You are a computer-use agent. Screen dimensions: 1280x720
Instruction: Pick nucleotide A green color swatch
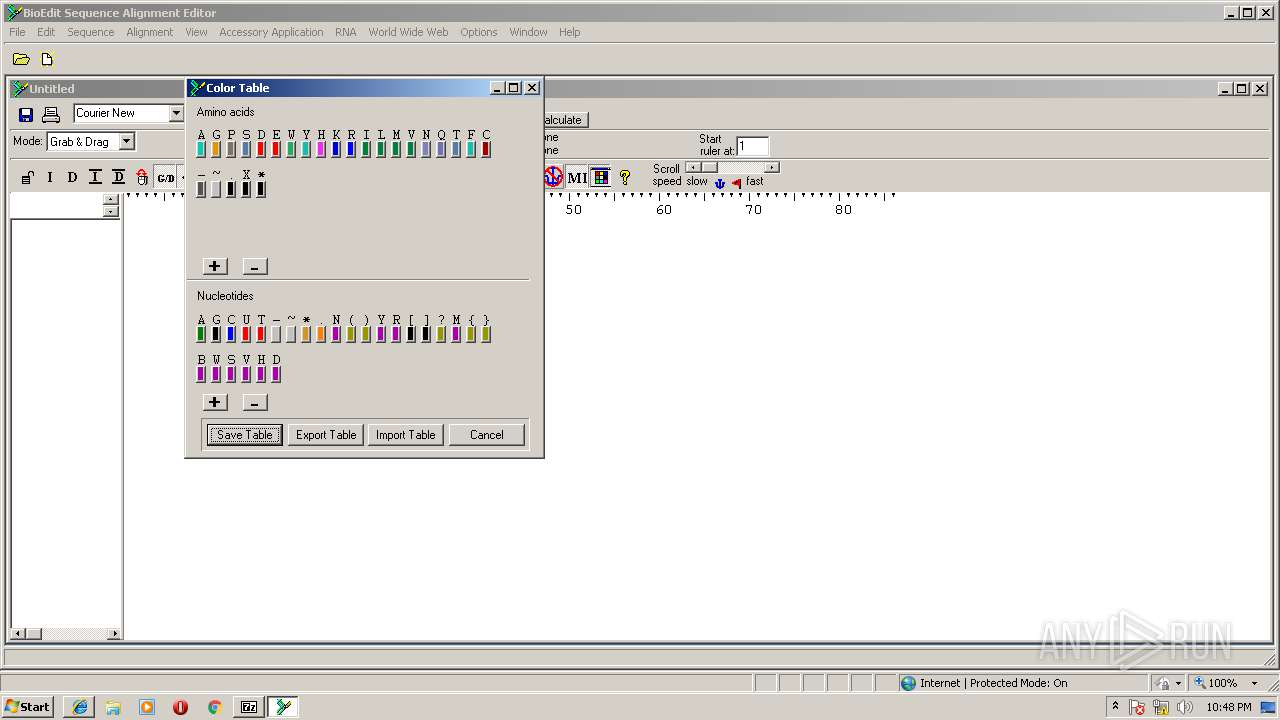point(201,333)
